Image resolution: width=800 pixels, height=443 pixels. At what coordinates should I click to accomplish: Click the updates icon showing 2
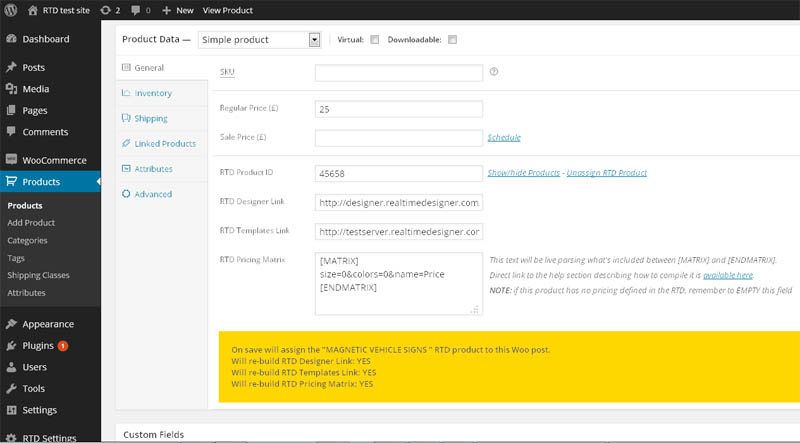coord(105,10)
